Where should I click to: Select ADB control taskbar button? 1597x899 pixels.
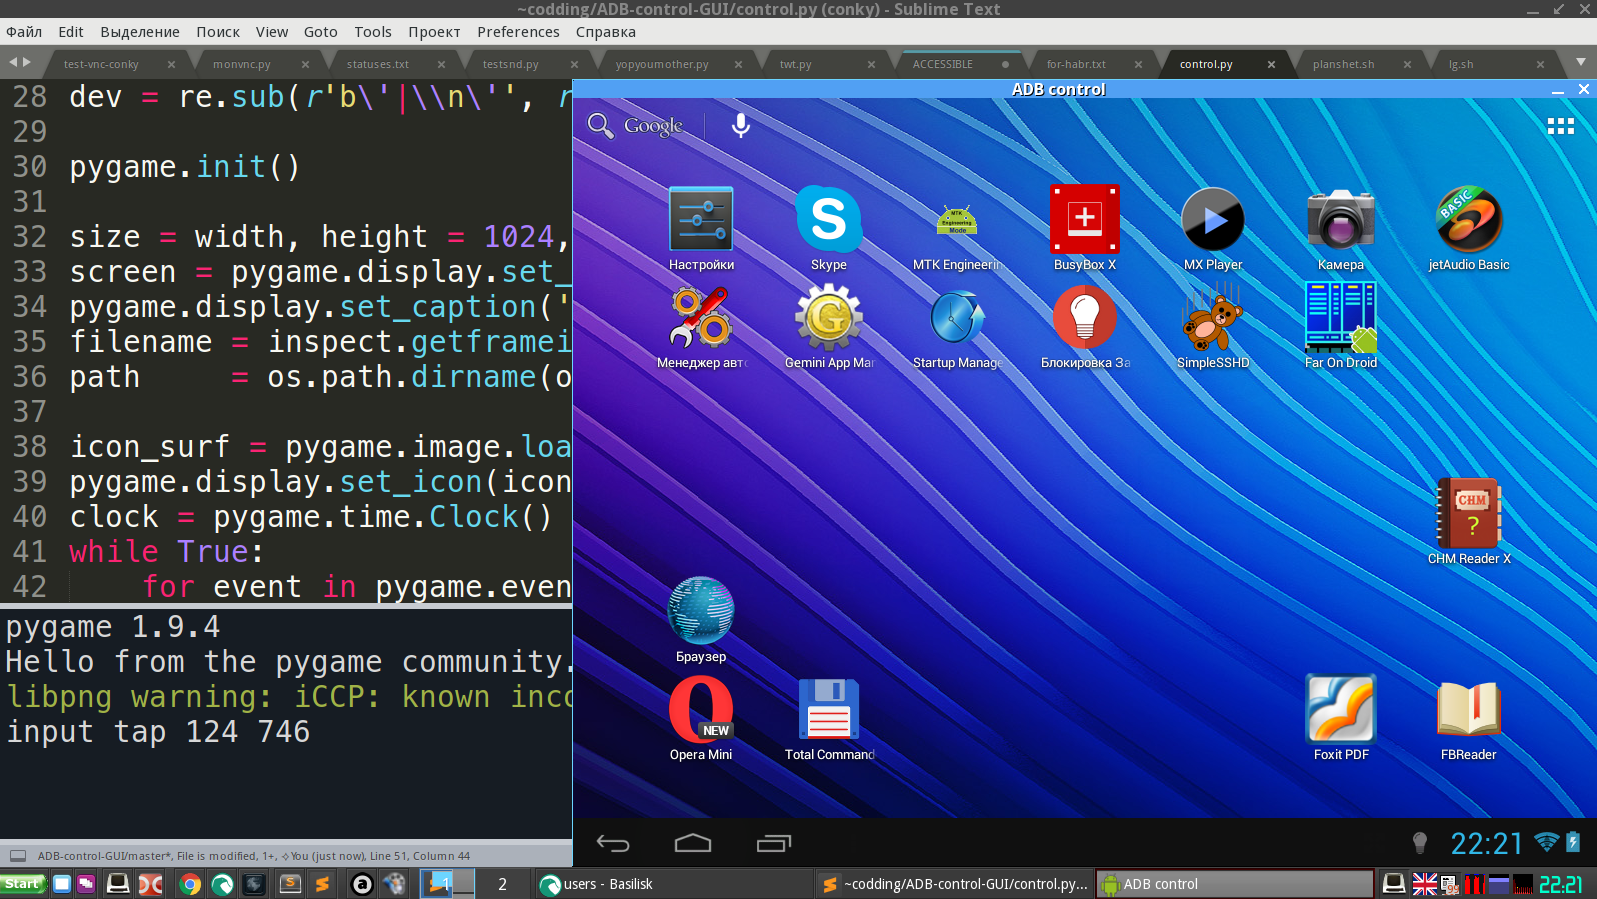pyautogui.click(x=1235, y=884)
